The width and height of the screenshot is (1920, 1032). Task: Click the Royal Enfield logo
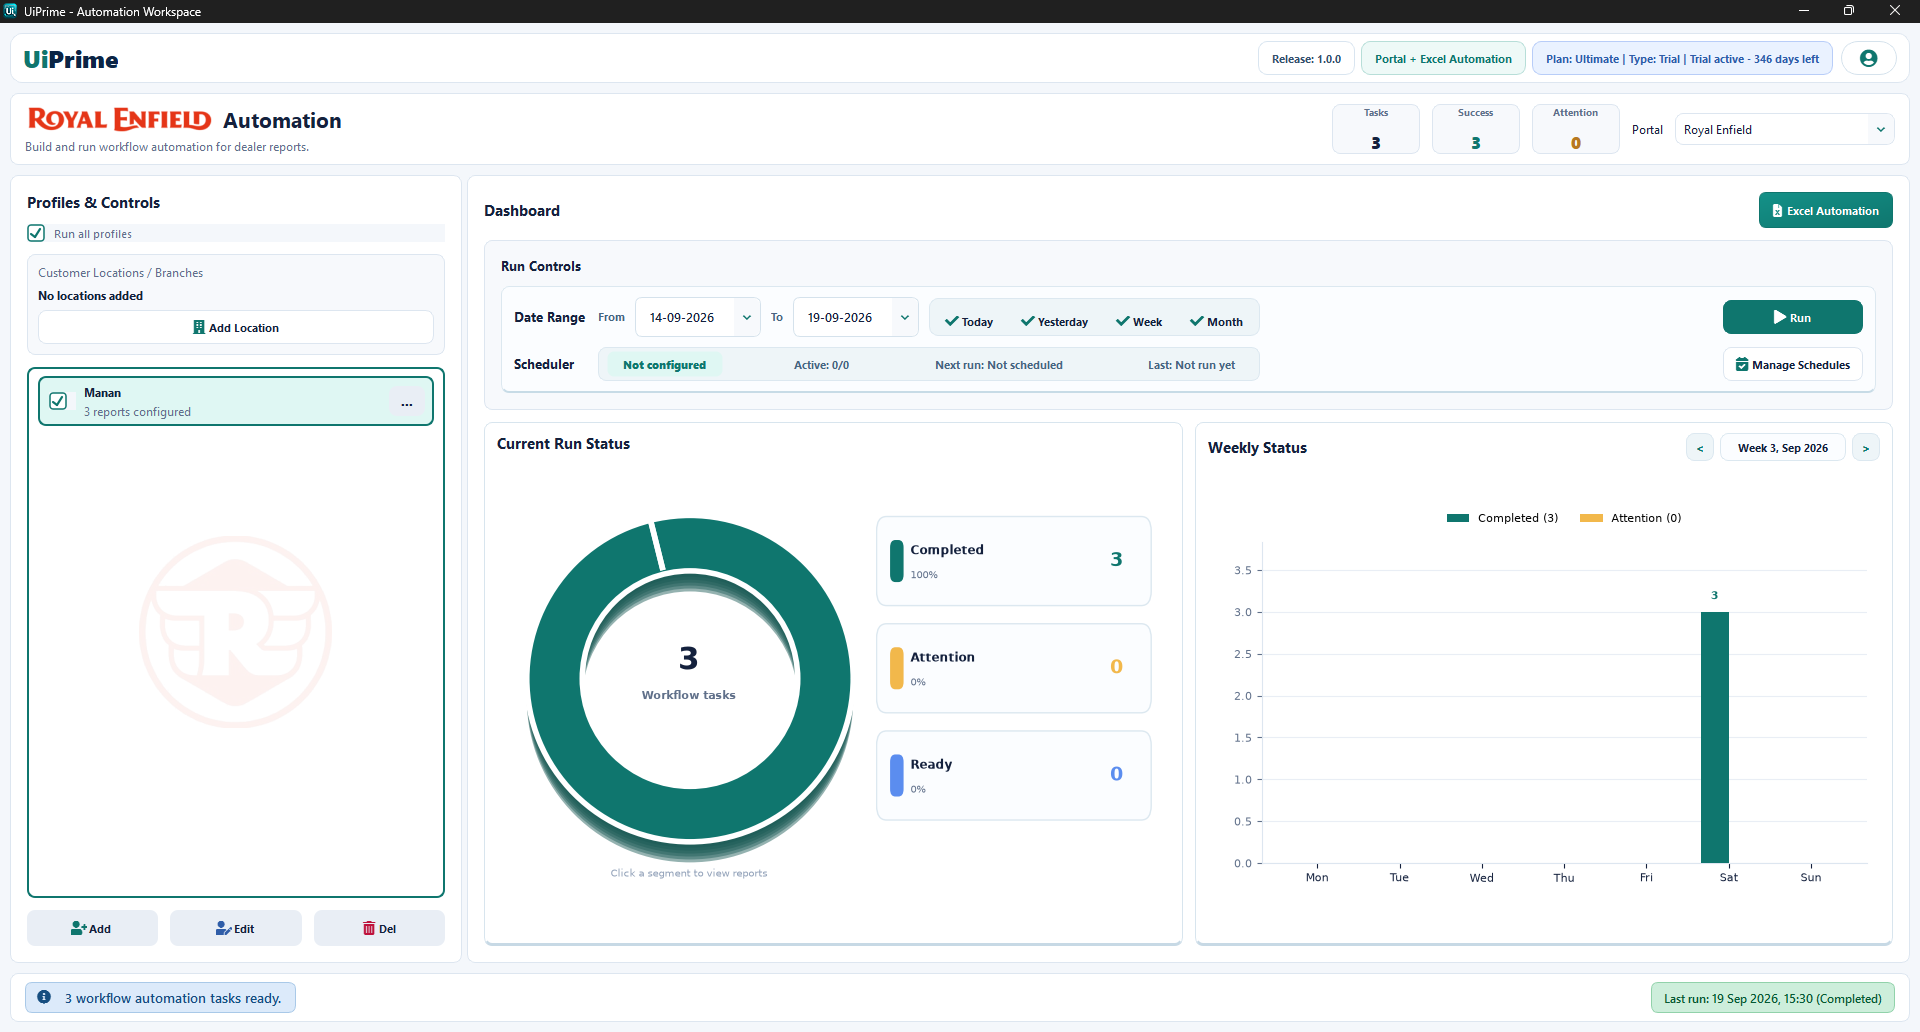coord(119,120)
